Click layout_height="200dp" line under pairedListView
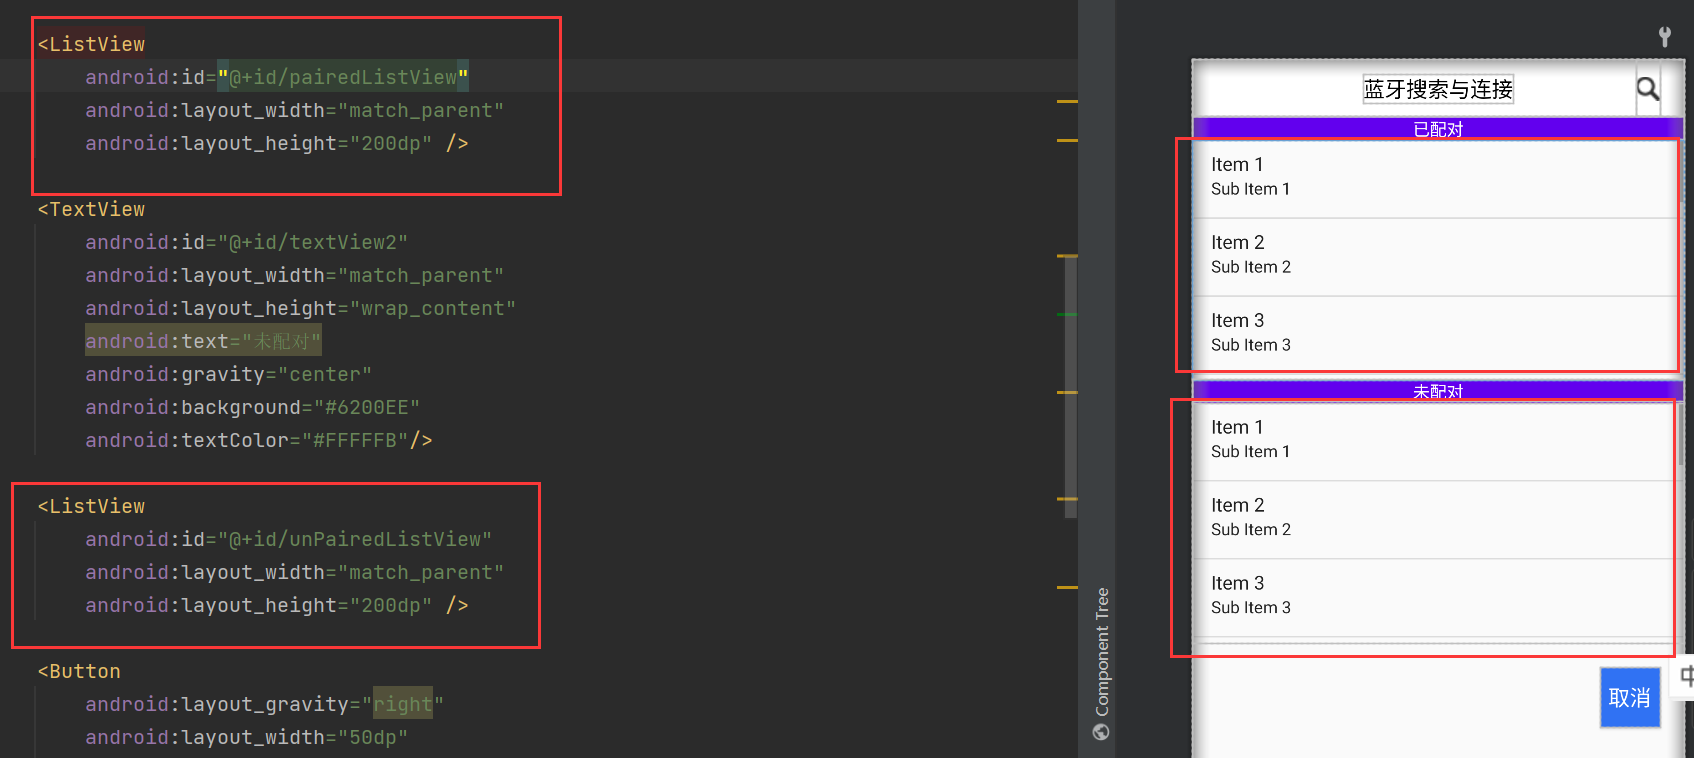Image resolution: width=1694 pixels, height=758 pixels. [277, 143]
